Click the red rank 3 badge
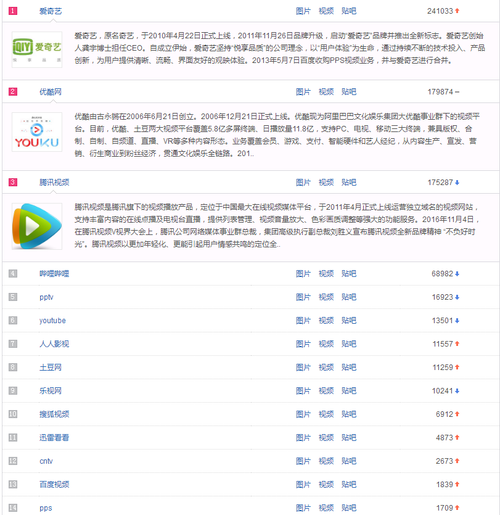 point(13,182)
